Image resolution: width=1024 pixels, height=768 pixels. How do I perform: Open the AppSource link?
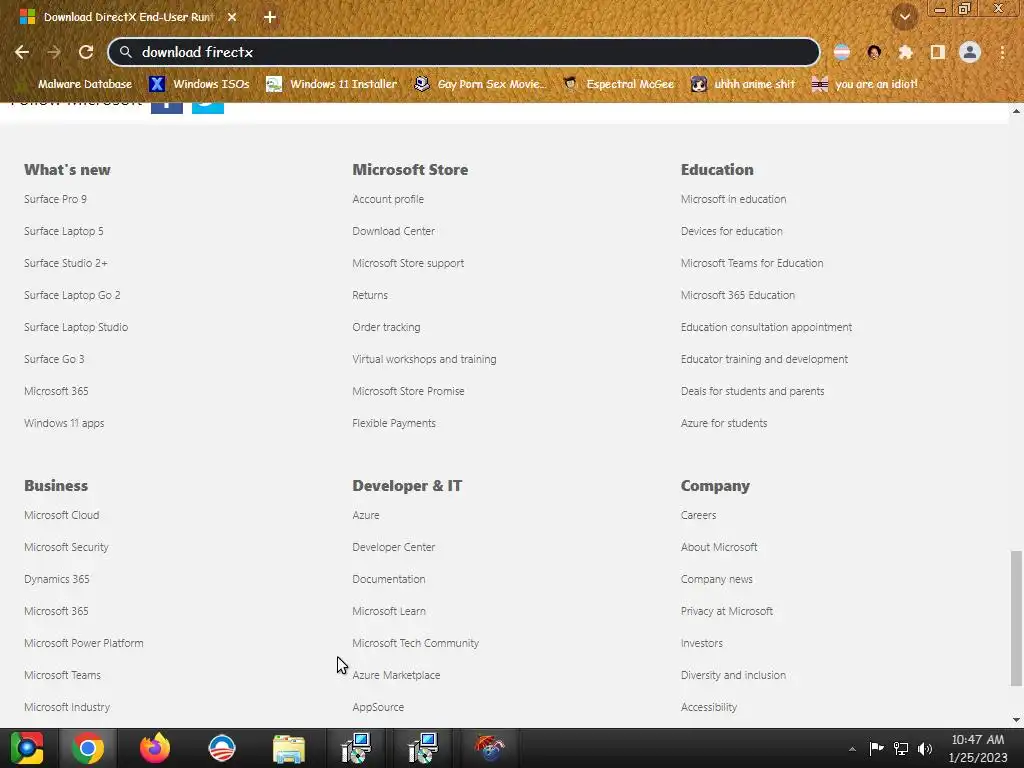[378, 707]
